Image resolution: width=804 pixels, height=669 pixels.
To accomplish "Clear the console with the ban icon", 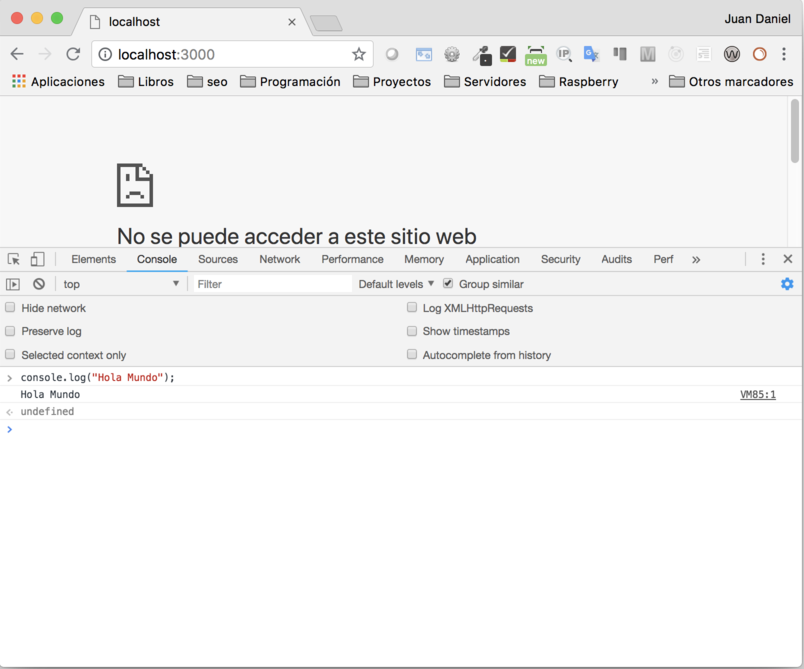I will pos(39,284).
